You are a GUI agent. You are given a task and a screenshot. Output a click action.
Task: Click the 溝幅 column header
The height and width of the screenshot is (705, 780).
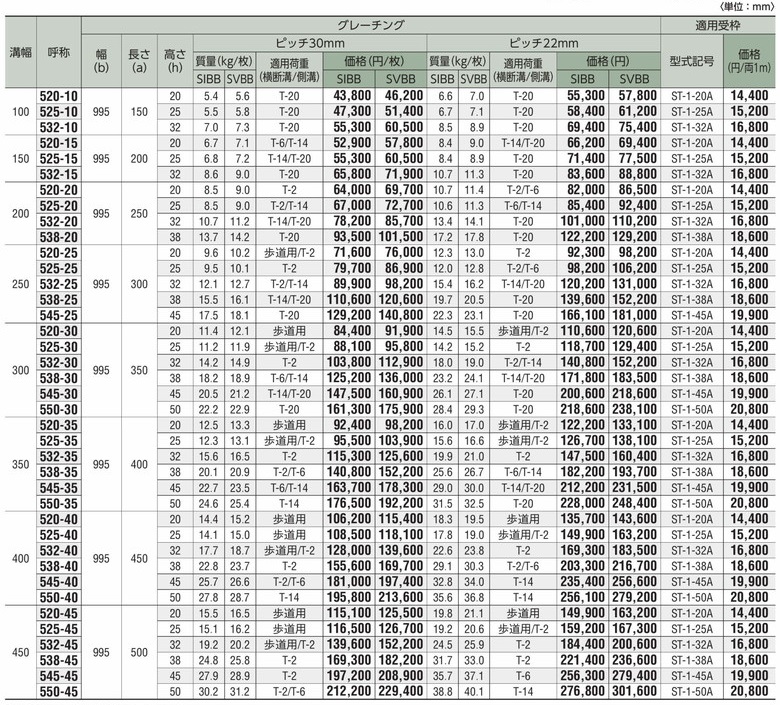coord(20,52)
